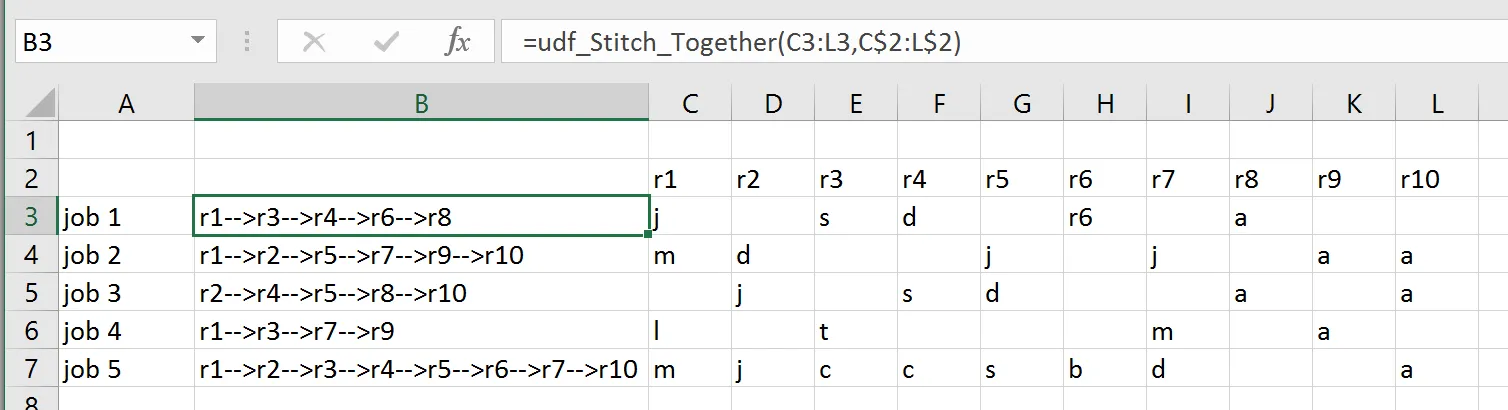This screenshot has height=410, width=1508.
Task: Click the Select All corner triangle
Action: (40, 102)
